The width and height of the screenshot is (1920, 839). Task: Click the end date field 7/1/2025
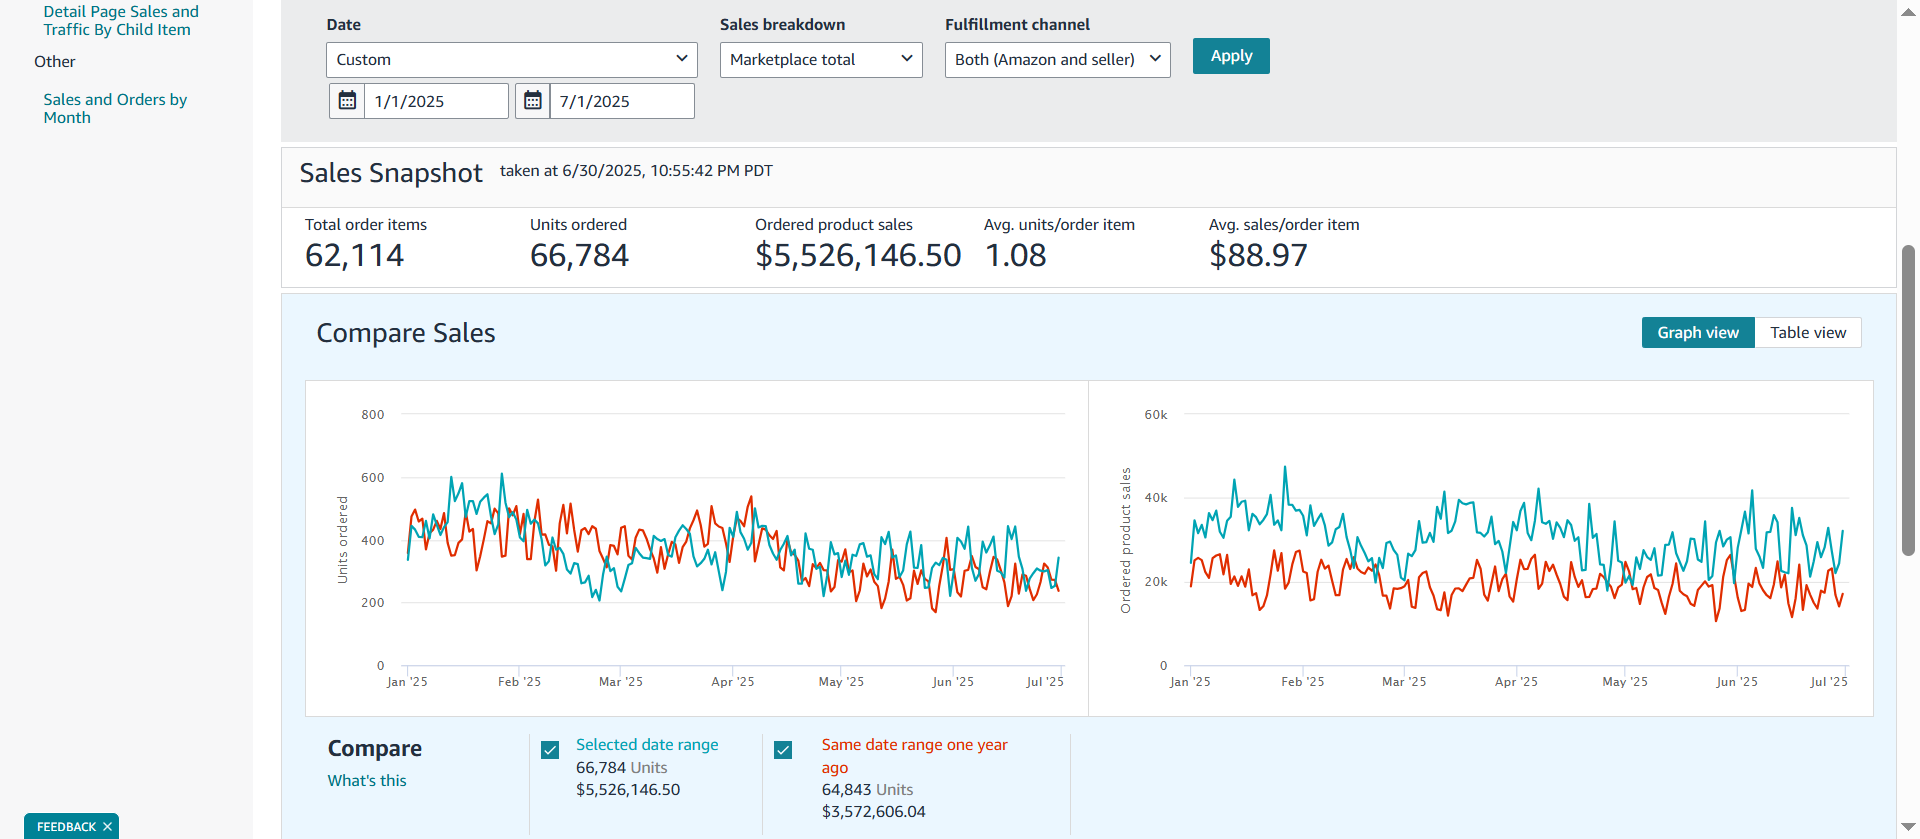pos(620,101)
